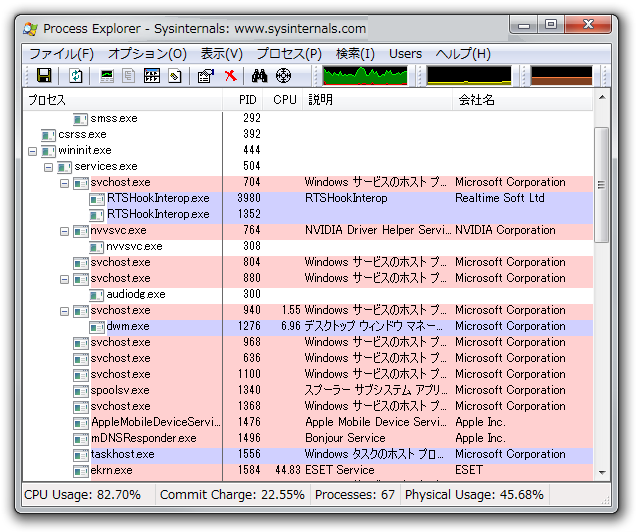This screenshot has width=637, height=532.
Task: Click the red X Kill Process icon
Action: coord(230,75)
